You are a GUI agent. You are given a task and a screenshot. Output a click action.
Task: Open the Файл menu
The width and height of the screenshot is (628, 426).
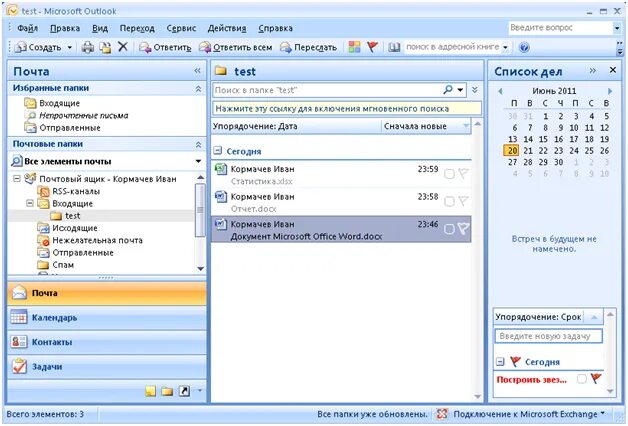pyautogui.click(x=28, y=28)
